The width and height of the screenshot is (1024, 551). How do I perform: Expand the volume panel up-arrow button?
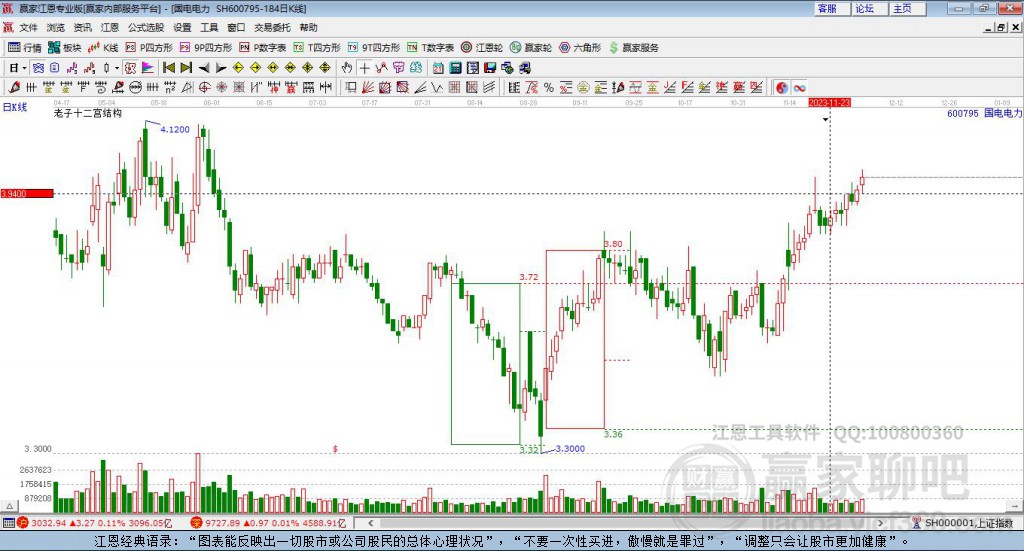pyautogui.click(x=9, y=506)
